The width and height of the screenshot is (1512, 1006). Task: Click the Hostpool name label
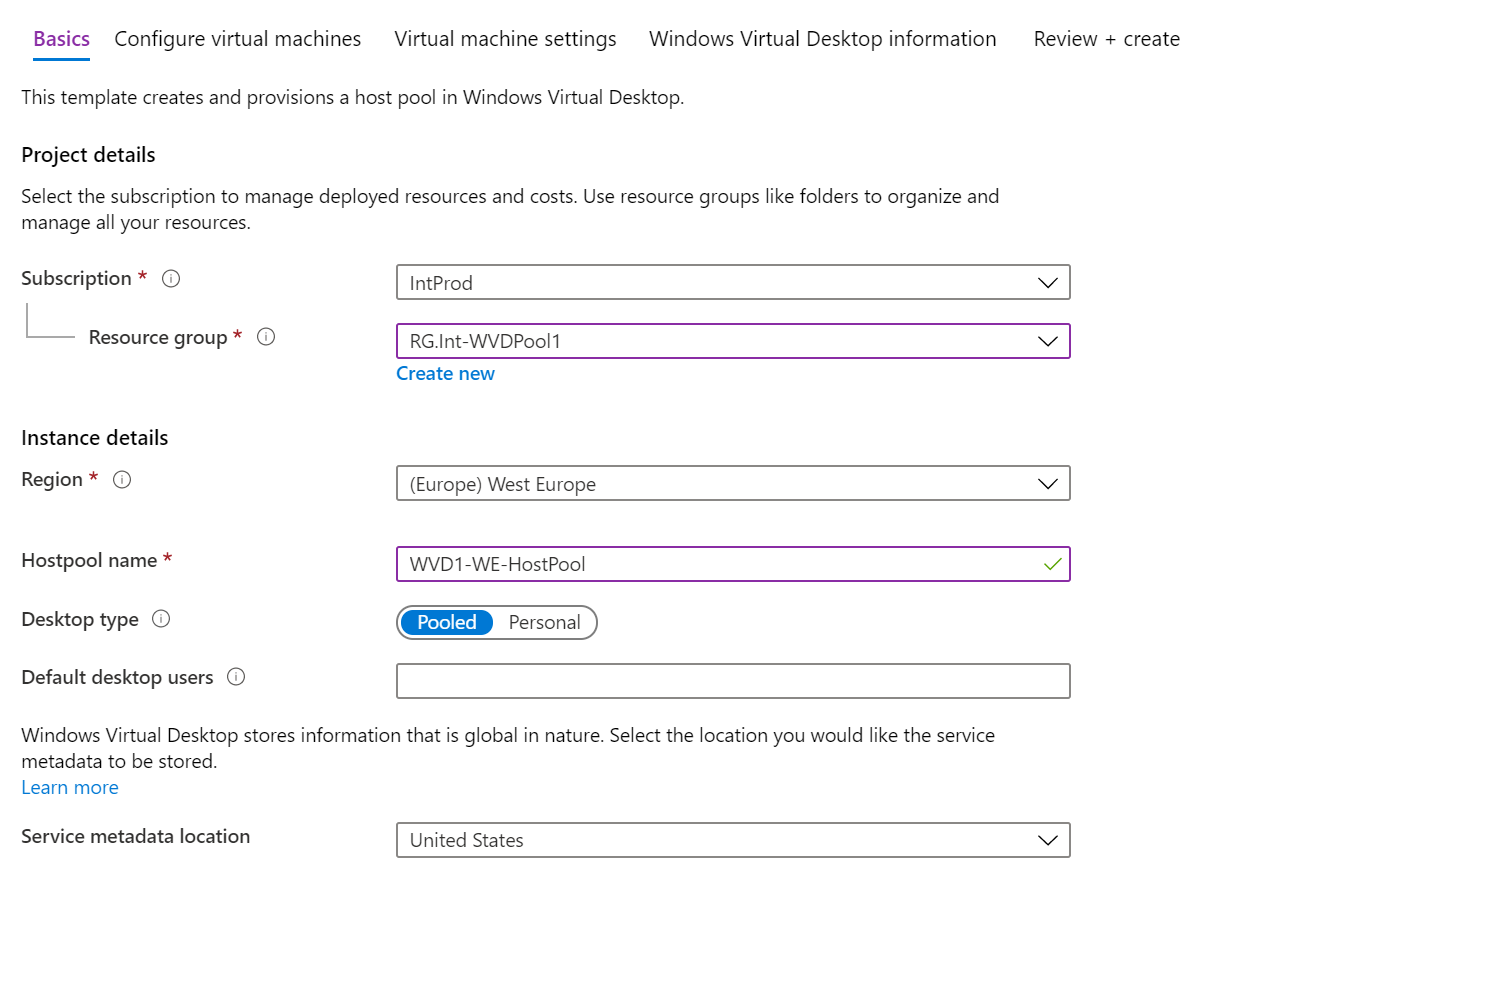click(89, 560)
